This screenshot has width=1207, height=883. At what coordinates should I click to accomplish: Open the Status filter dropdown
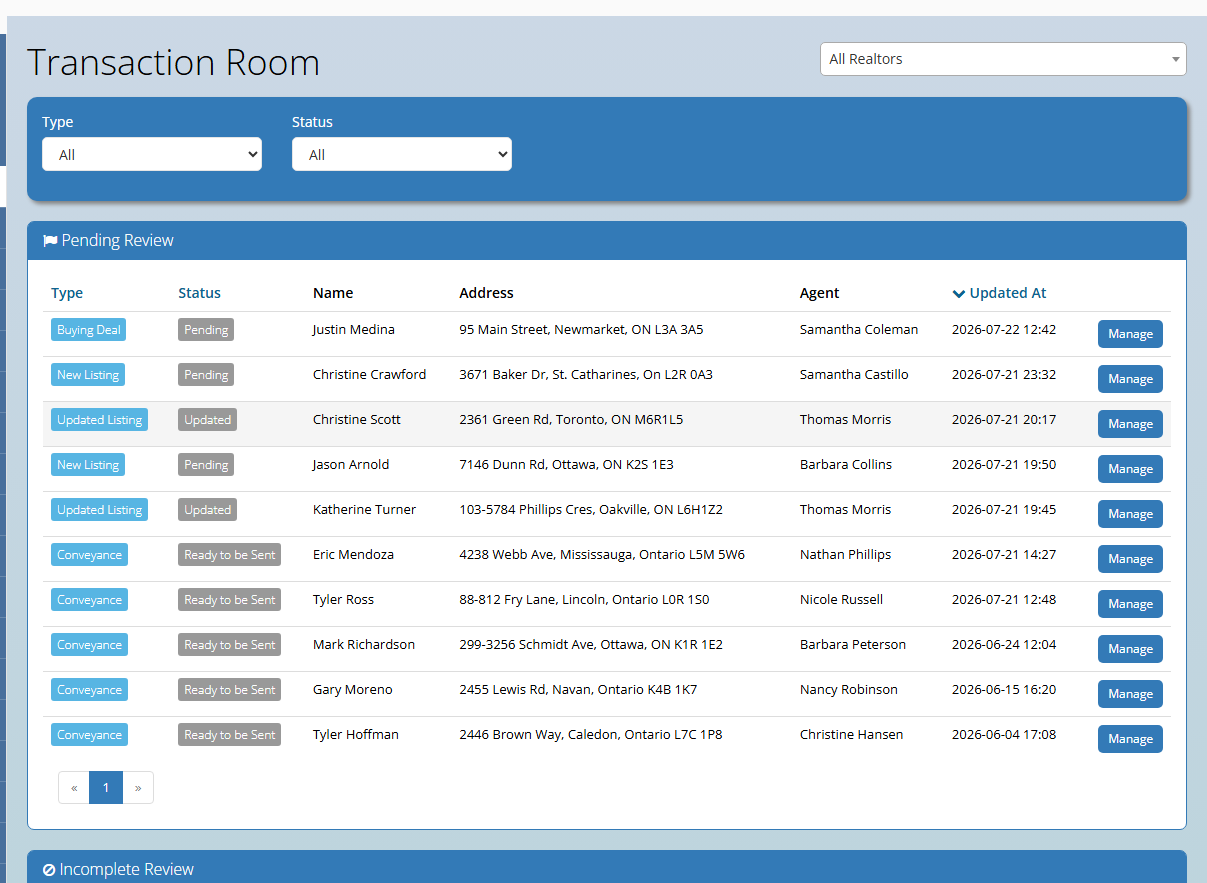(402, 154)
